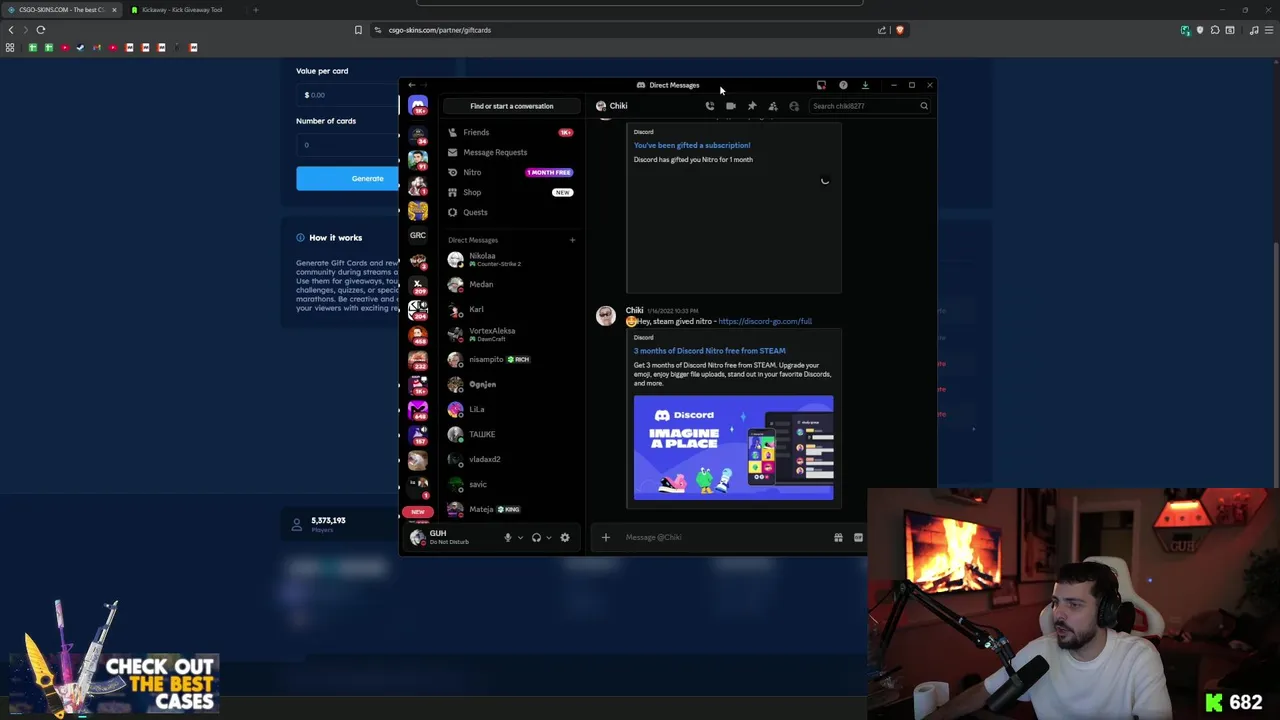Click the NEW unread servers indicator
Image resolution: width=1280 pixels, height=720 pixels.
[418, 512]
